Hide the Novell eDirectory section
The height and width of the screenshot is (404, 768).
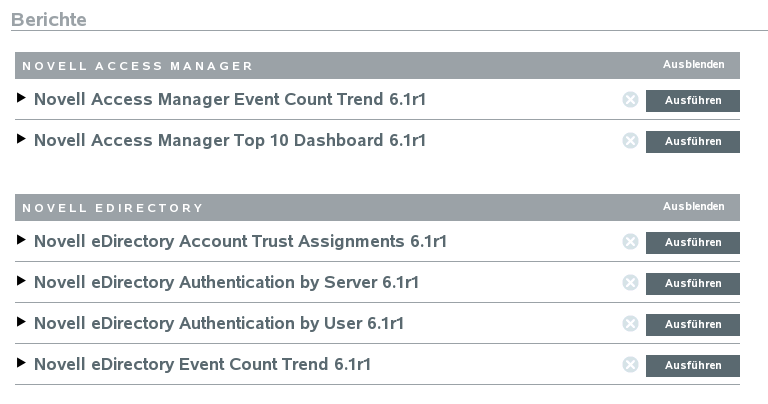coord(693,207)
